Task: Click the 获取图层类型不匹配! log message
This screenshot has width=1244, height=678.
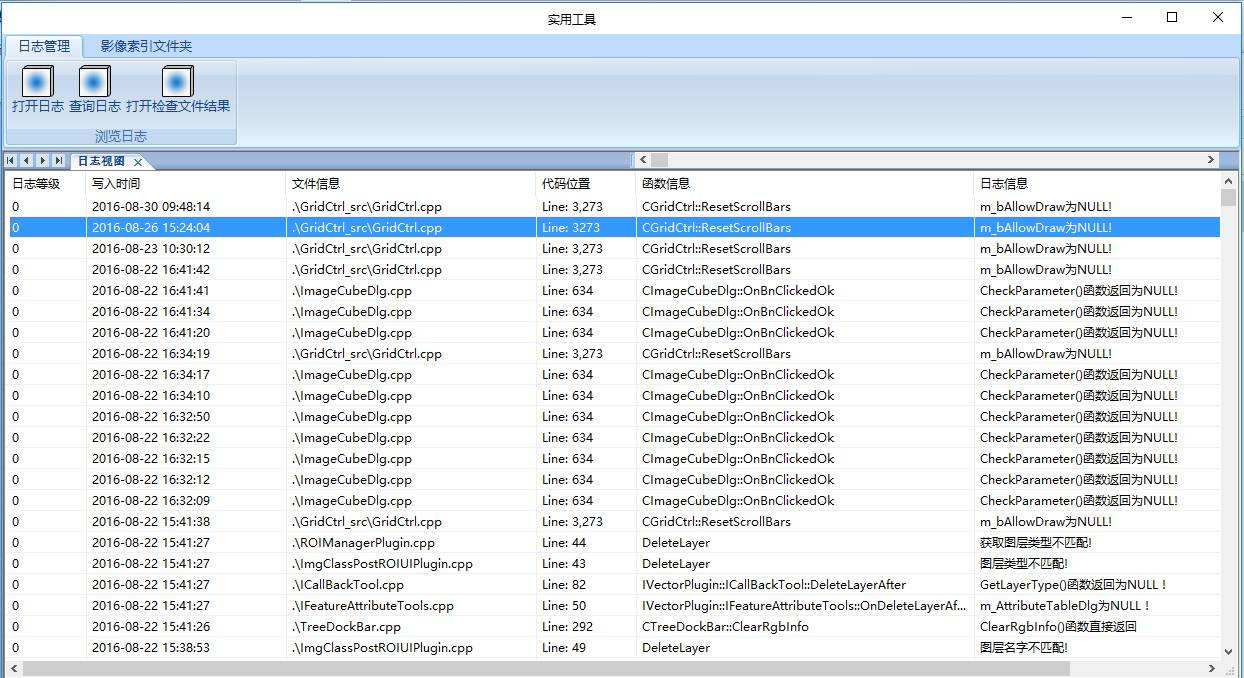Action: coord(1035,543)
